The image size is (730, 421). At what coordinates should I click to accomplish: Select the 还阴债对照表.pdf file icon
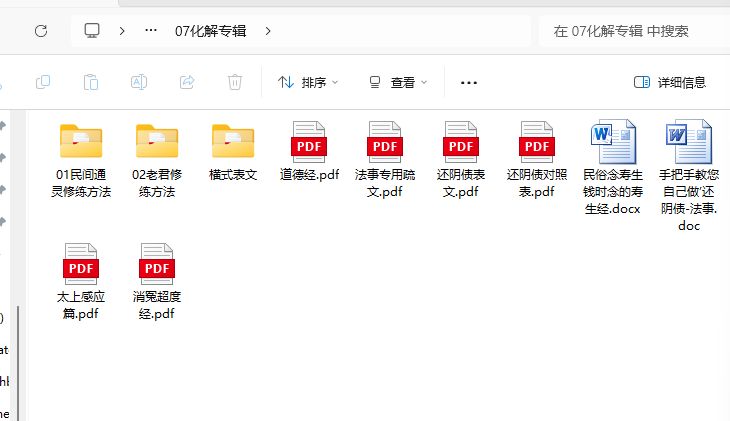coord(537,142)
